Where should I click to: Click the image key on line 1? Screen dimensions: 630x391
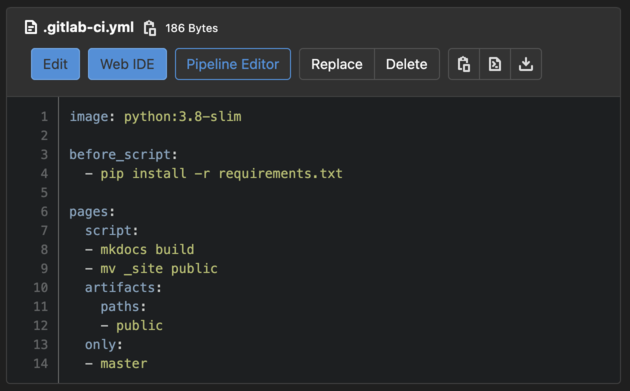pos(88,117)
